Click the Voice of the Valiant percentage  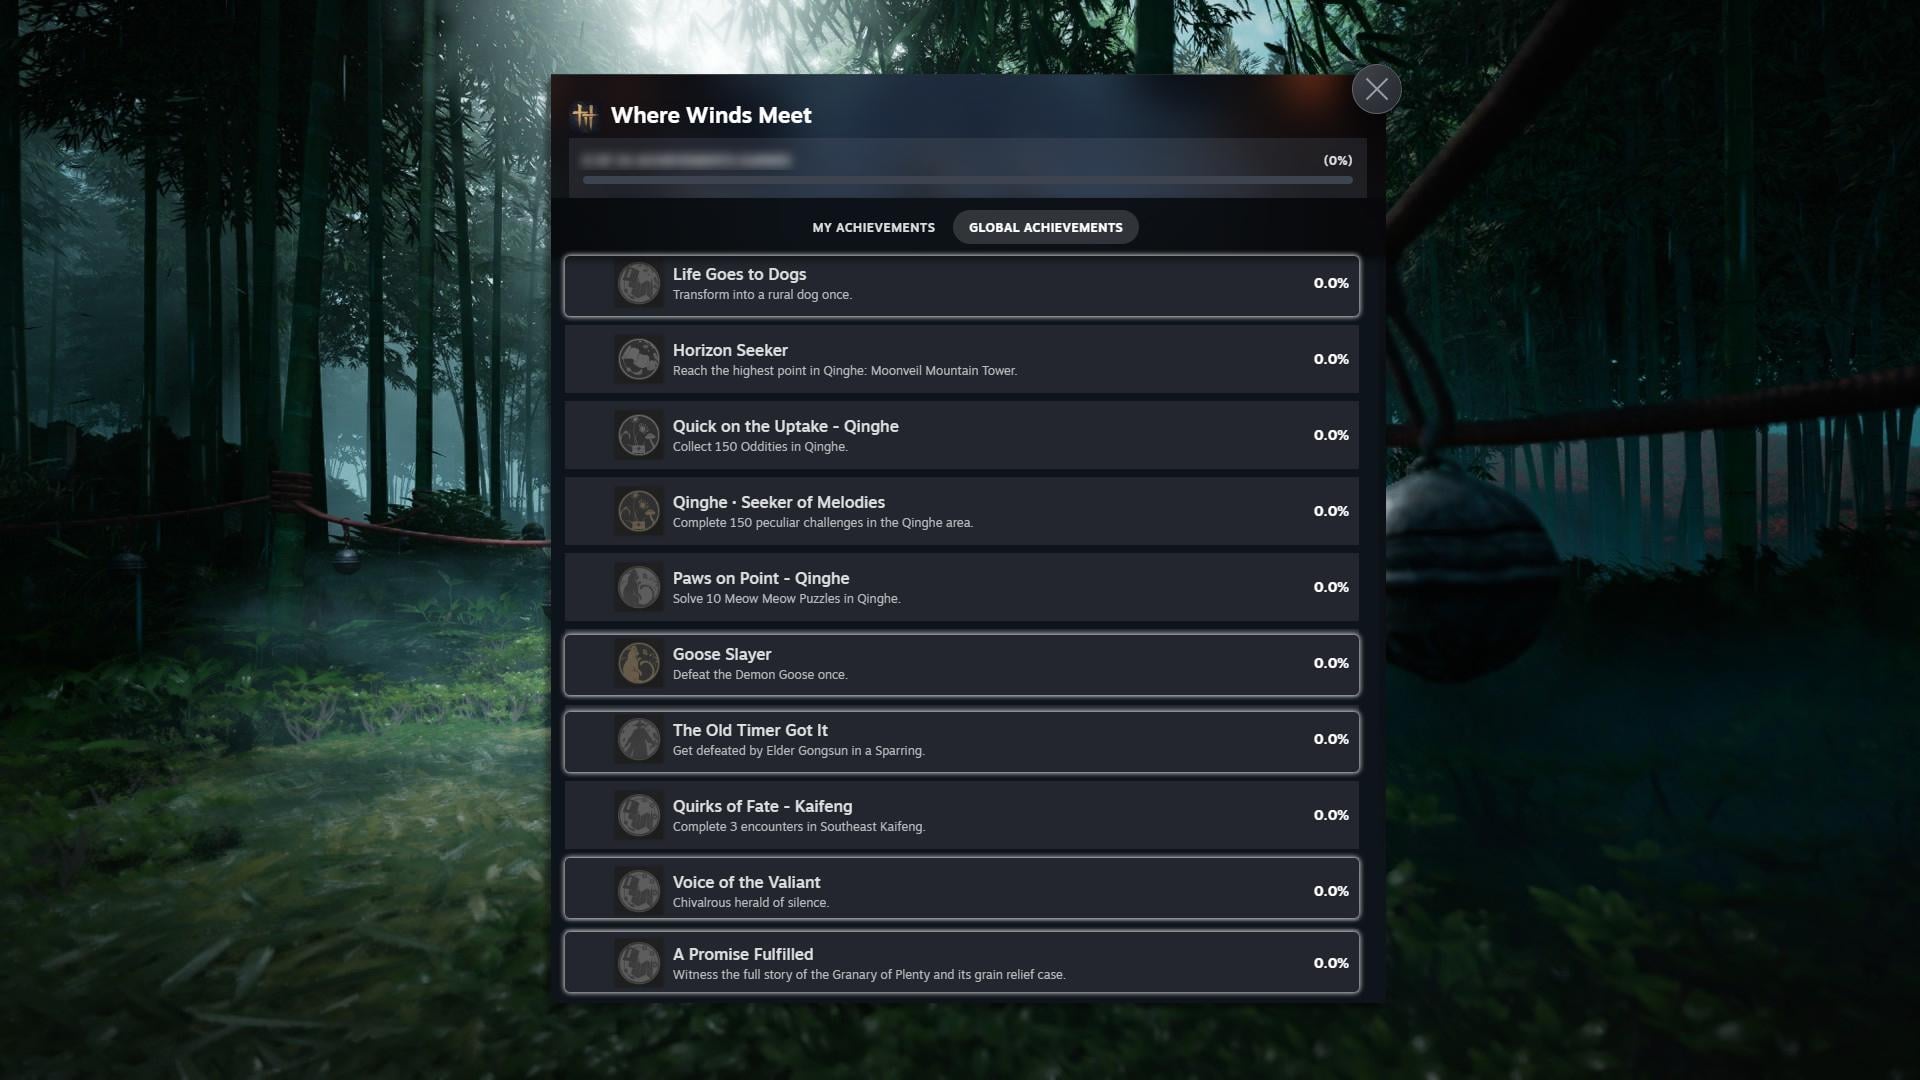click(x=1331, y=891)
